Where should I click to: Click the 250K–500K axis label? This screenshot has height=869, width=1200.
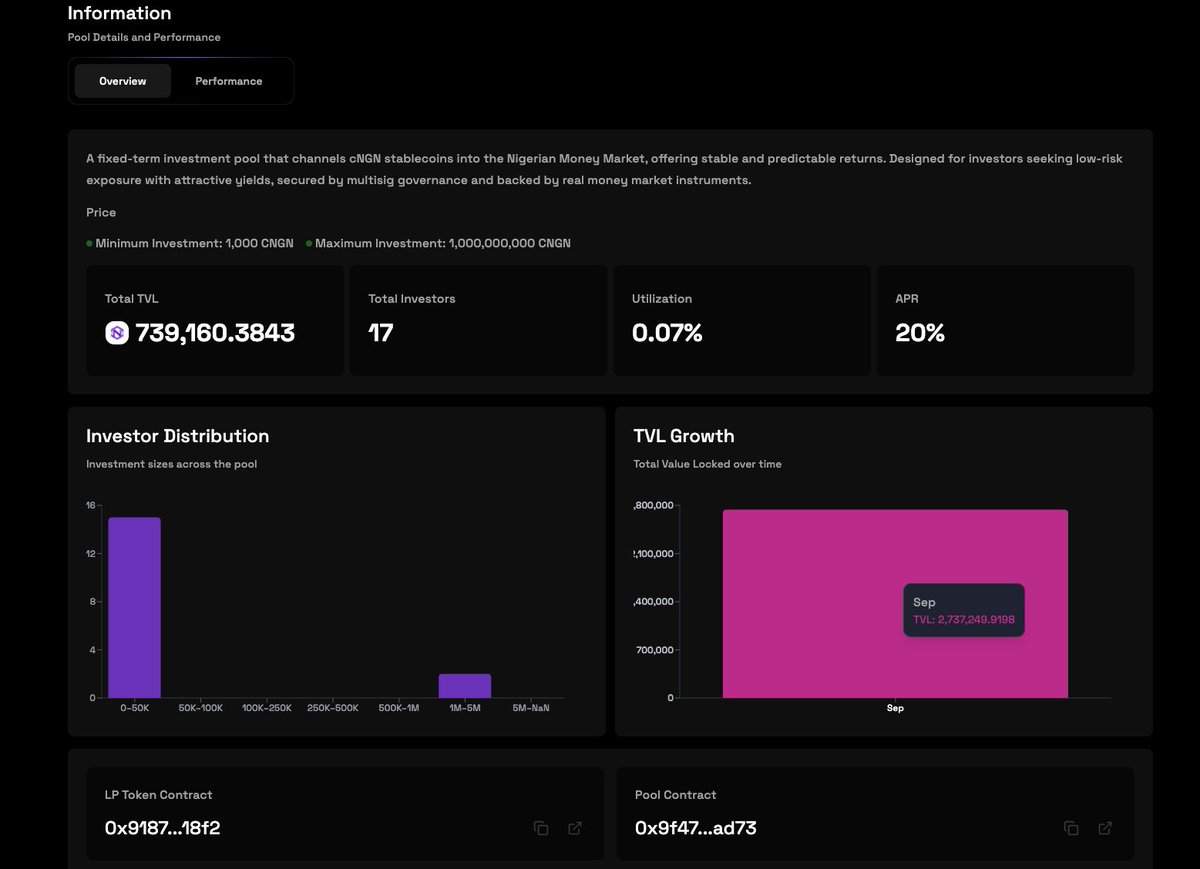(333, 708)
